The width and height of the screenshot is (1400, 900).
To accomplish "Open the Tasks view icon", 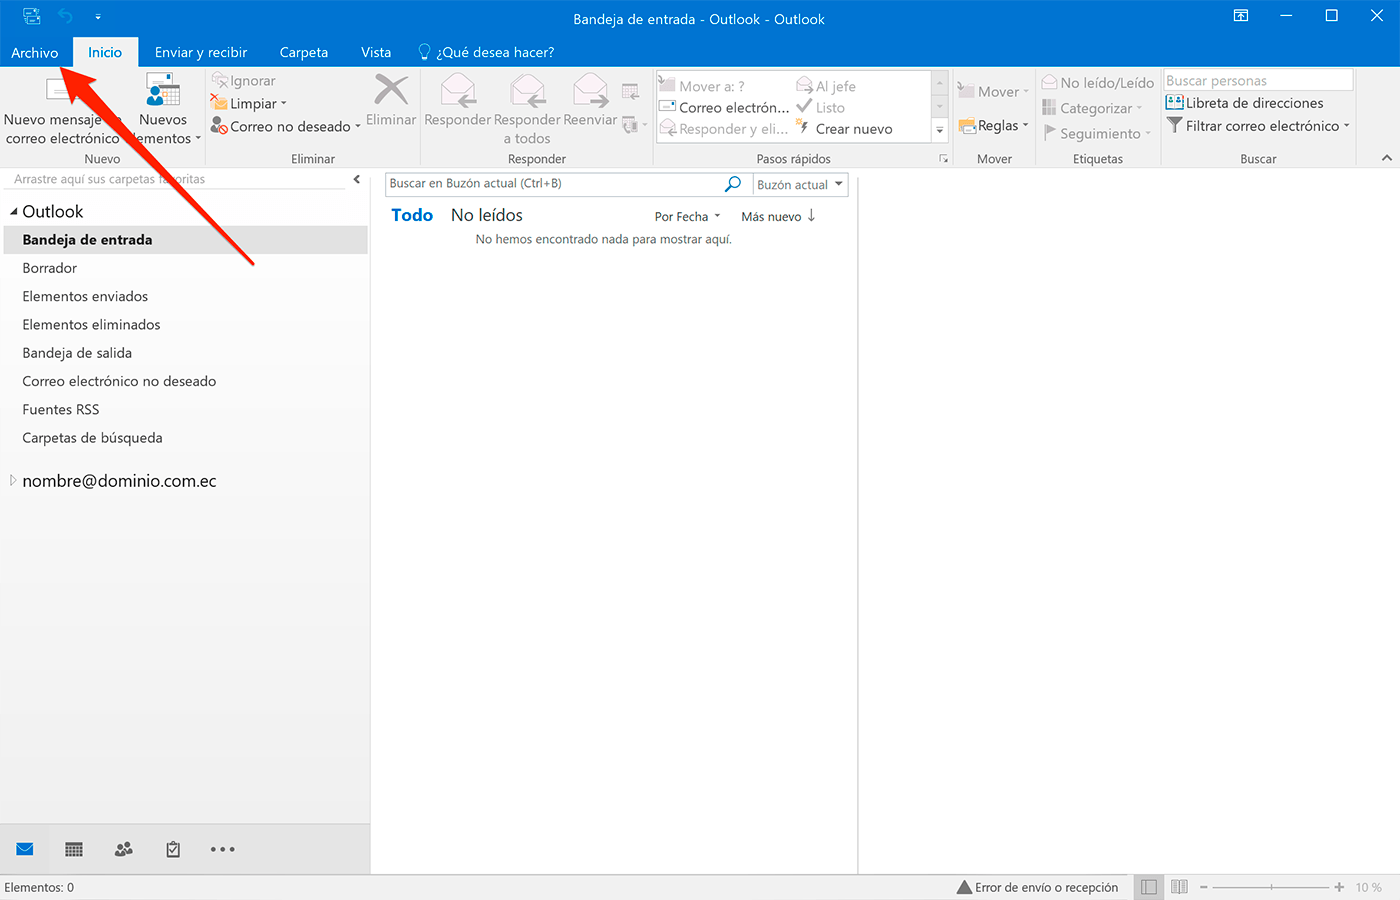I will tap(172, 848).
